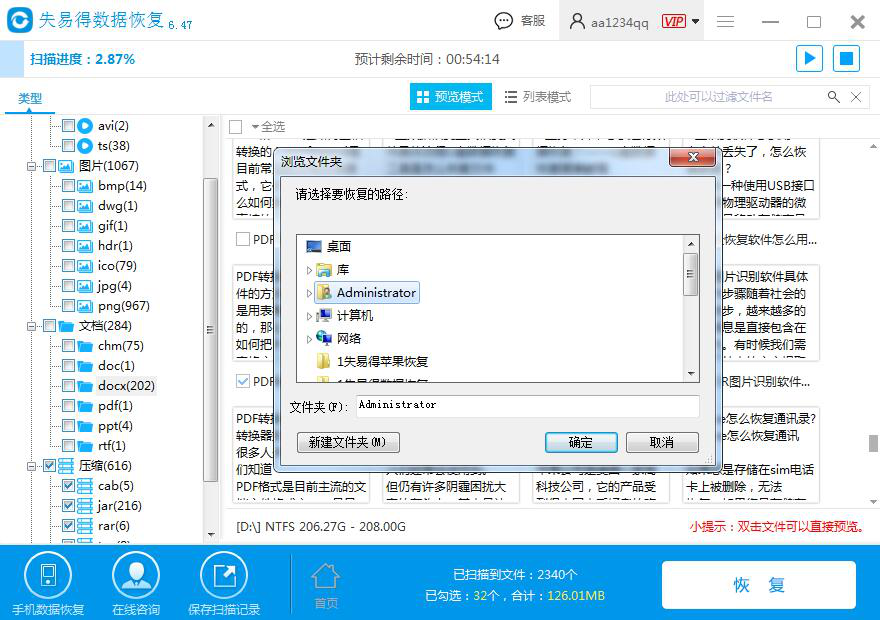Create a folder via 新建文件夹(M)

tap(348, 443)
